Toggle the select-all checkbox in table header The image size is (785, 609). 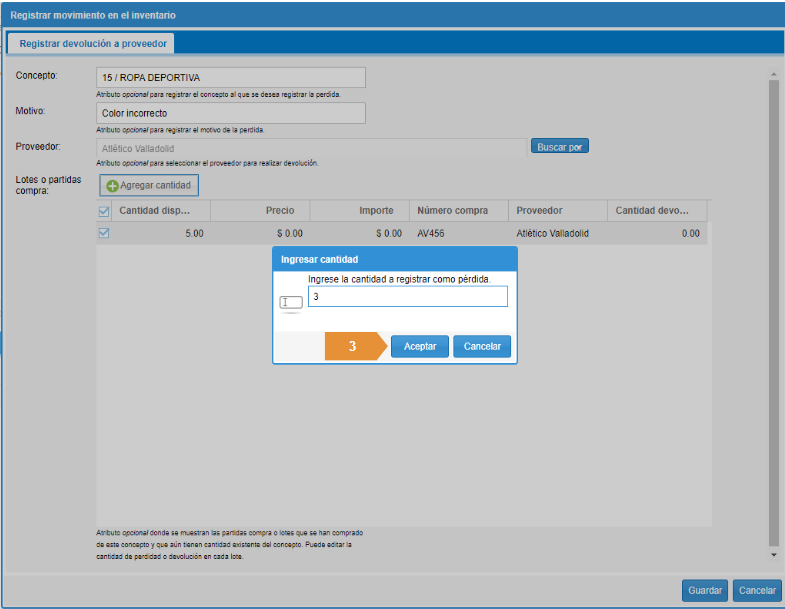(103, 211)
